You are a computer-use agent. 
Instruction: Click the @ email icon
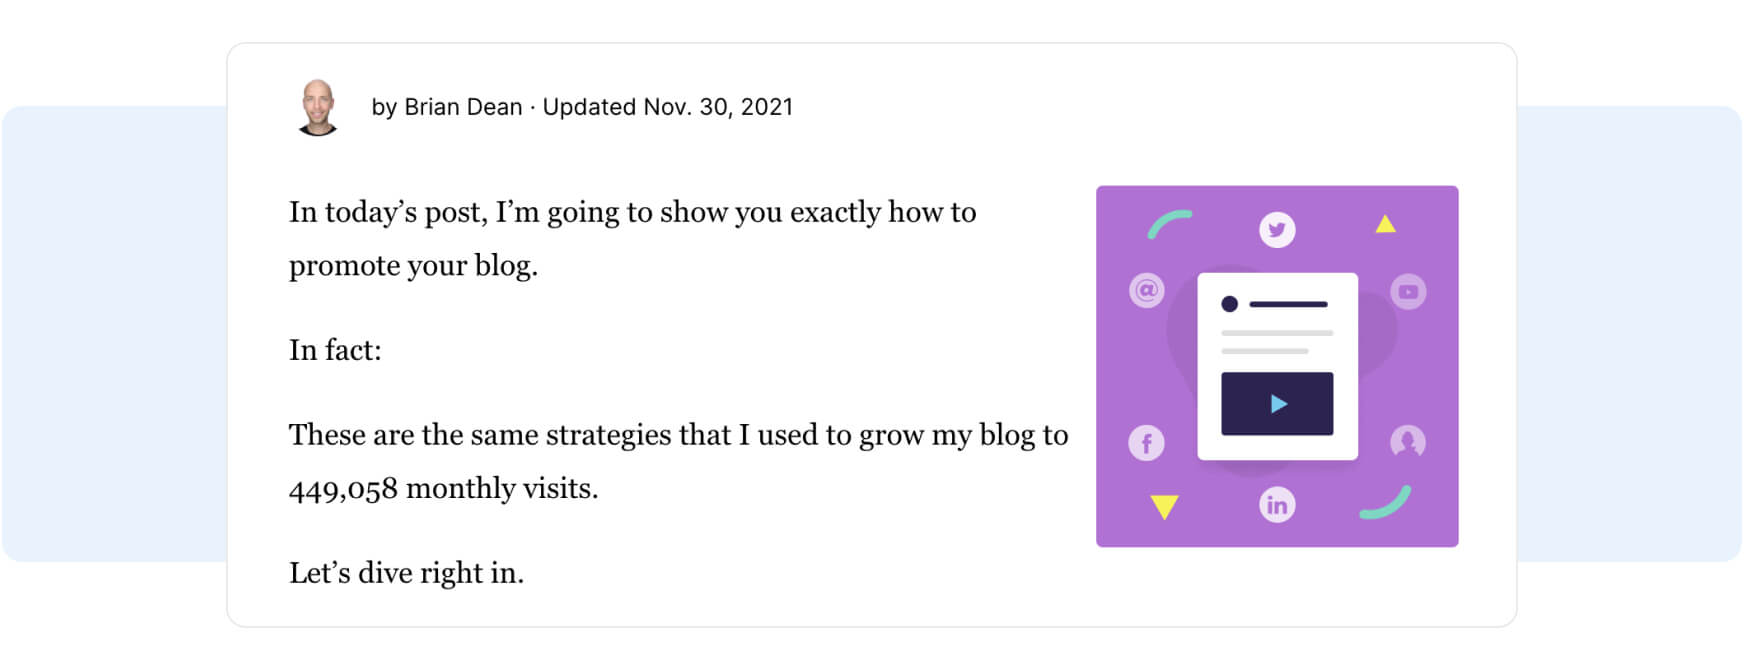pyautogui.click(x=1147, y=291)
